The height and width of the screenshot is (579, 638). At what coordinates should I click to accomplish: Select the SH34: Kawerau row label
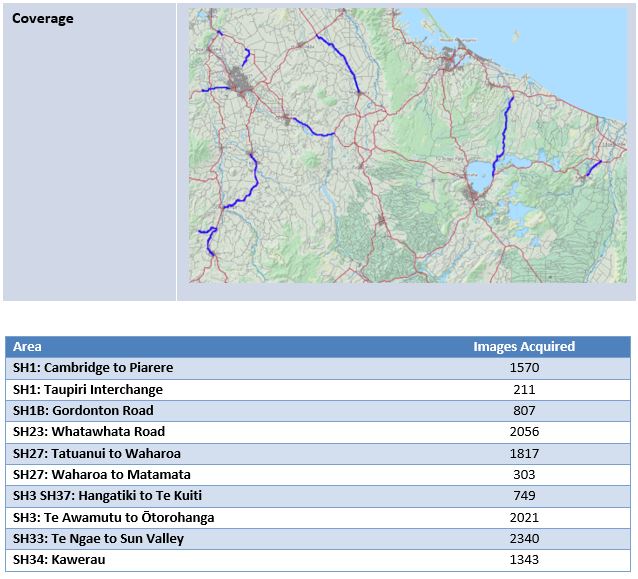click(59, 560)
